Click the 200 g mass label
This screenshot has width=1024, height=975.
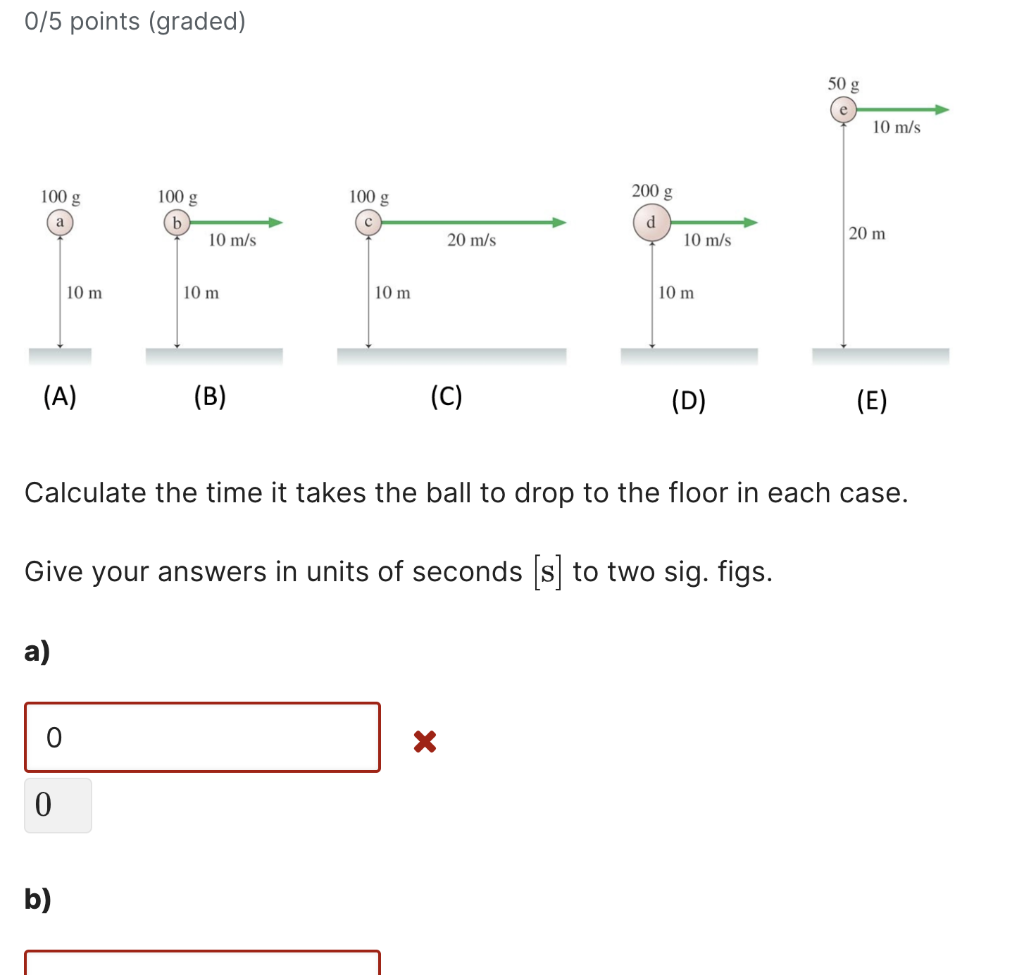pyautogui.click(x=652, y=191)
